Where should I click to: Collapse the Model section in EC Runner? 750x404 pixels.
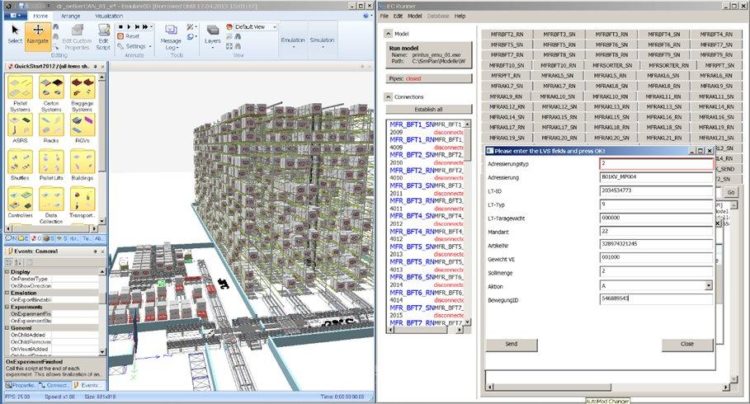pos(388,33)
